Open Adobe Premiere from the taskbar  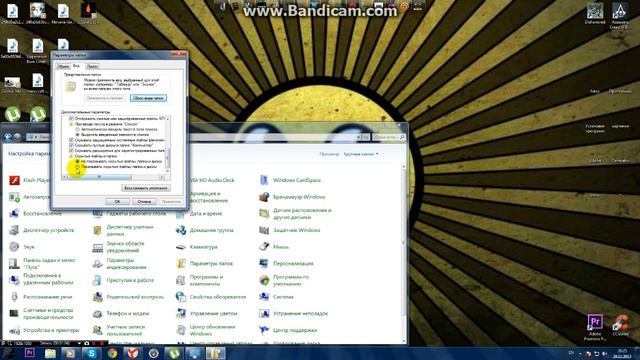pos(30,353)
